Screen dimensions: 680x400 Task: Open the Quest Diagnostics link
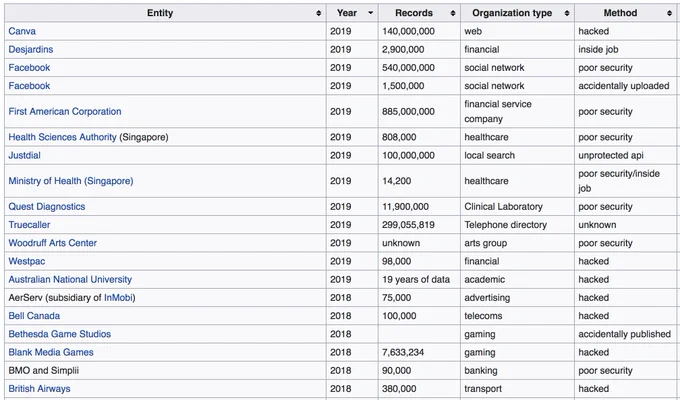tap(47, 207)
